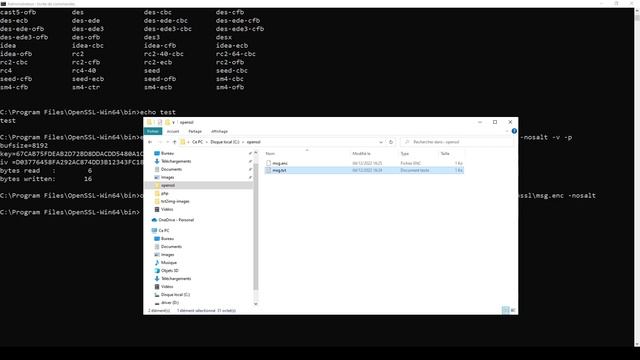Screen dimensions: 640x360
Task: Click command prompt scrollbar up arrow
Action: coord(637,11)
